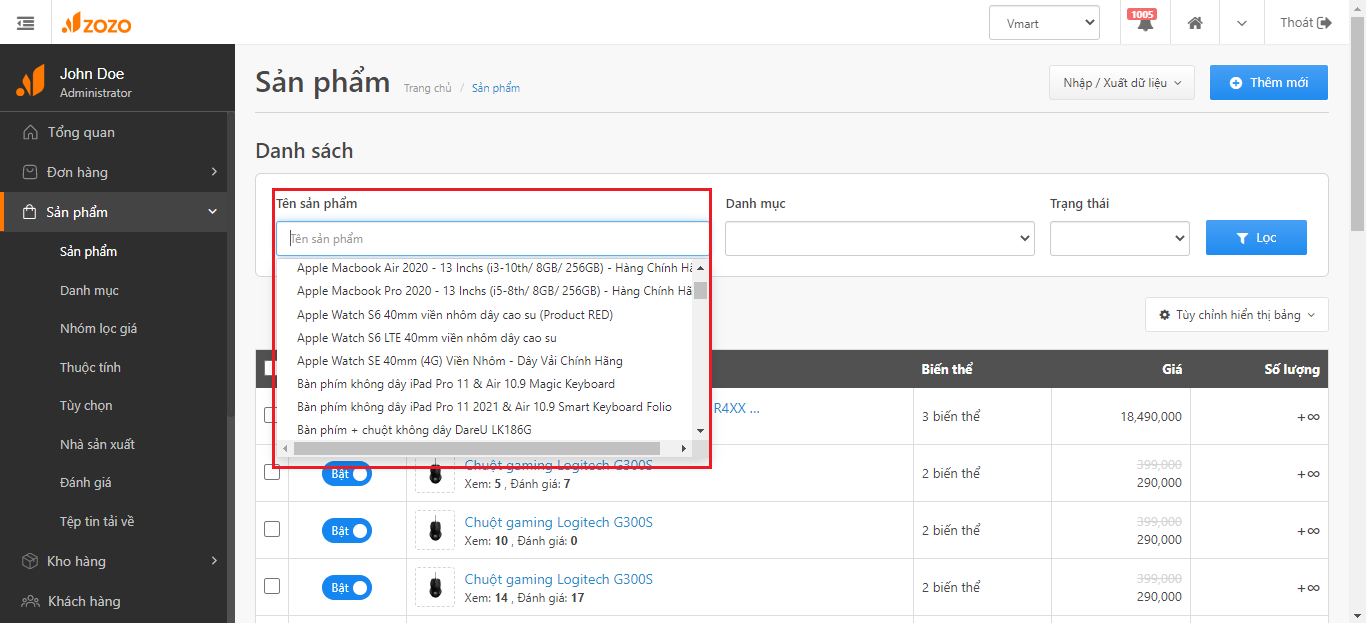Open mouse thumbnail in row with Xem: 10
Screen dimensions: 1366x623
tap(435, 530)
